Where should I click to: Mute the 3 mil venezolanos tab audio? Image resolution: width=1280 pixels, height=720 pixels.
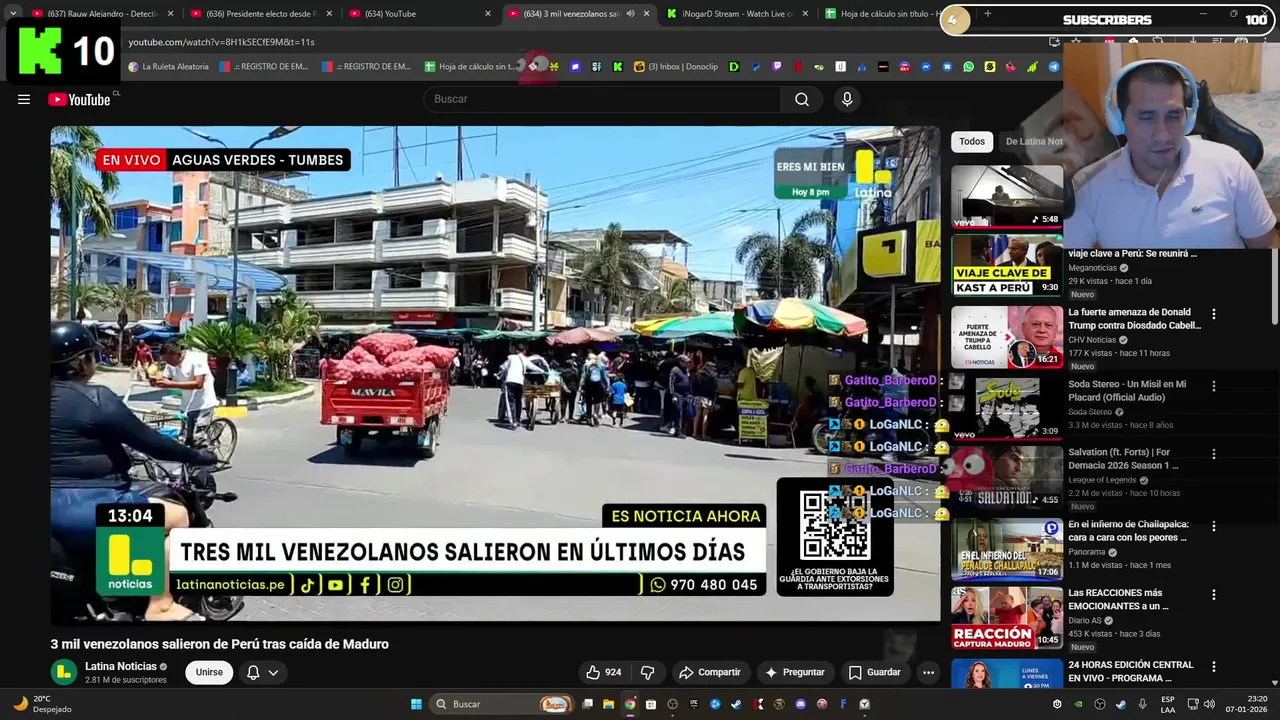point(630,14)
